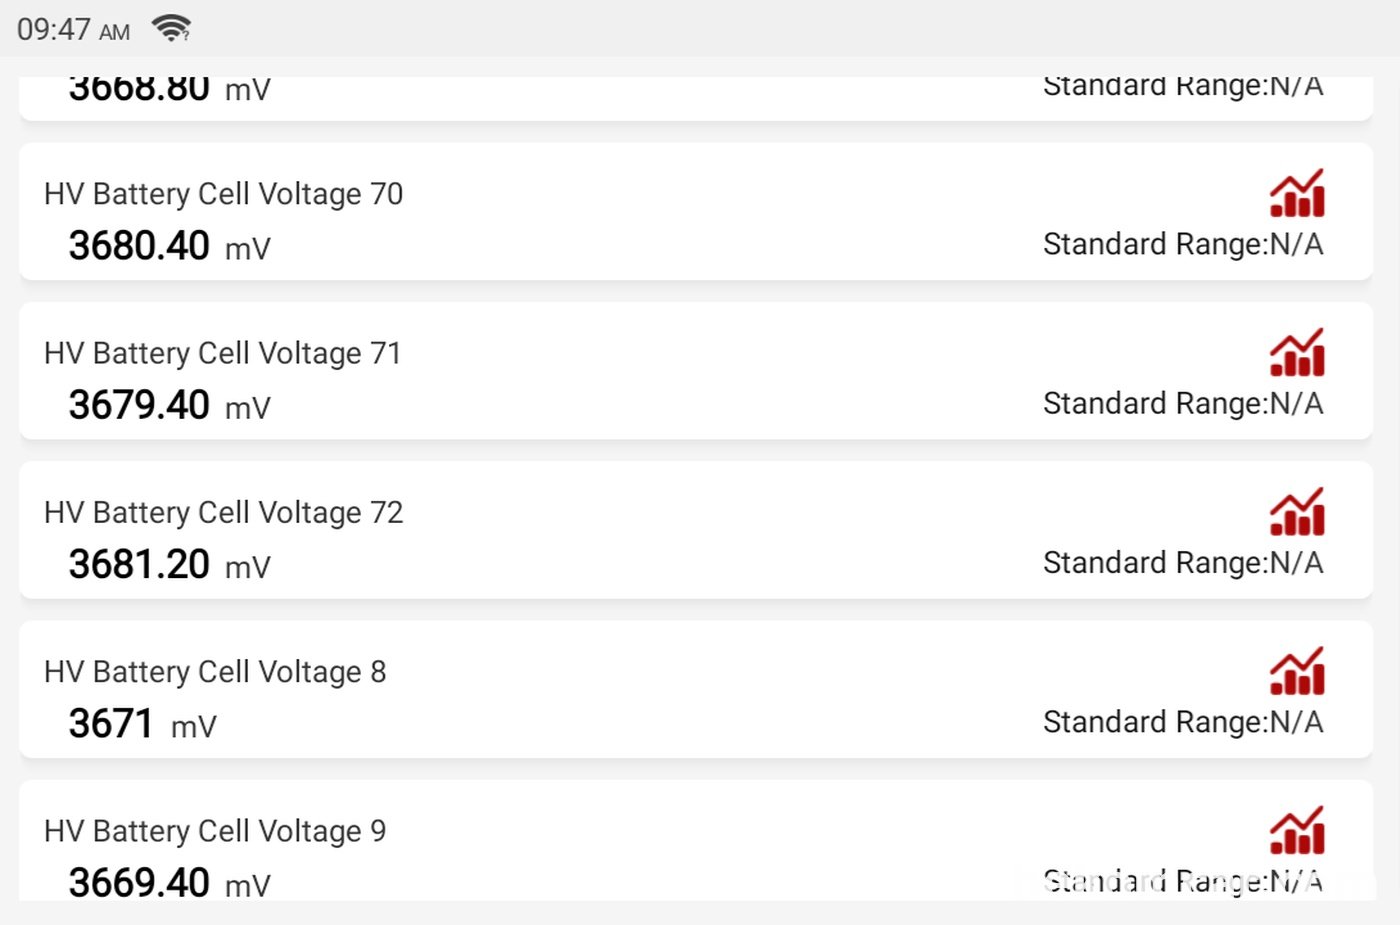Tap the 3669.40 mV reading

[x=169, y=882]
